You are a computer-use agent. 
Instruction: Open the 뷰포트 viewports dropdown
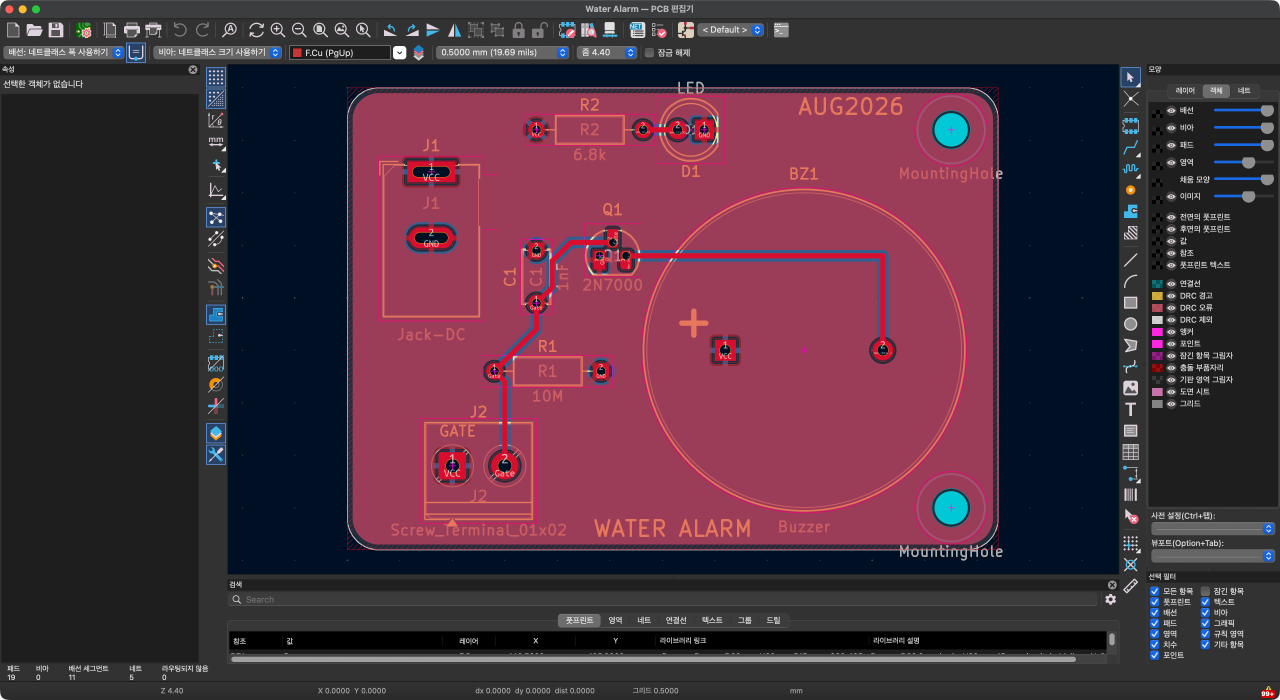click(x=1213, y=555)
